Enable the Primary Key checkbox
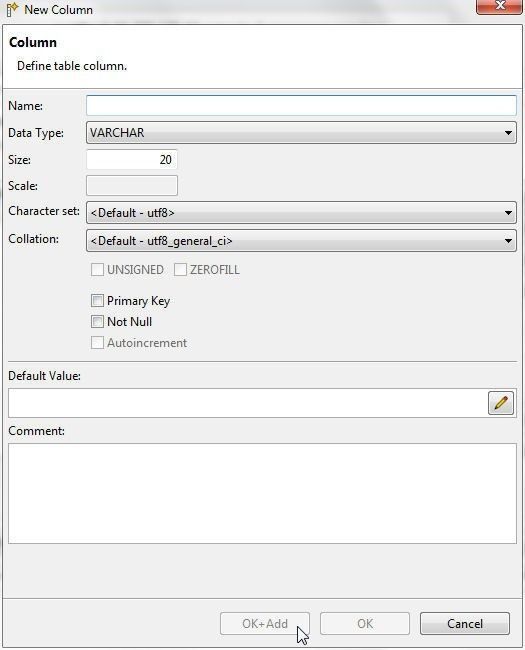 [x=97, y=301]
